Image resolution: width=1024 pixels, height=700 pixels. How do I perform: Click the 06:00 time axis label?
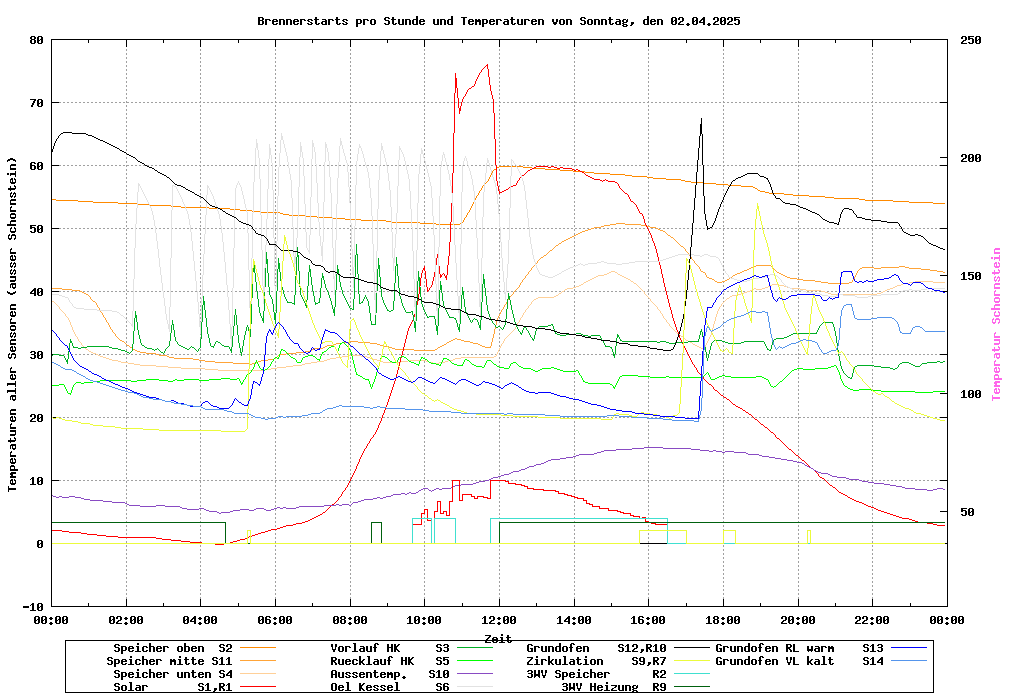(275, 620)
